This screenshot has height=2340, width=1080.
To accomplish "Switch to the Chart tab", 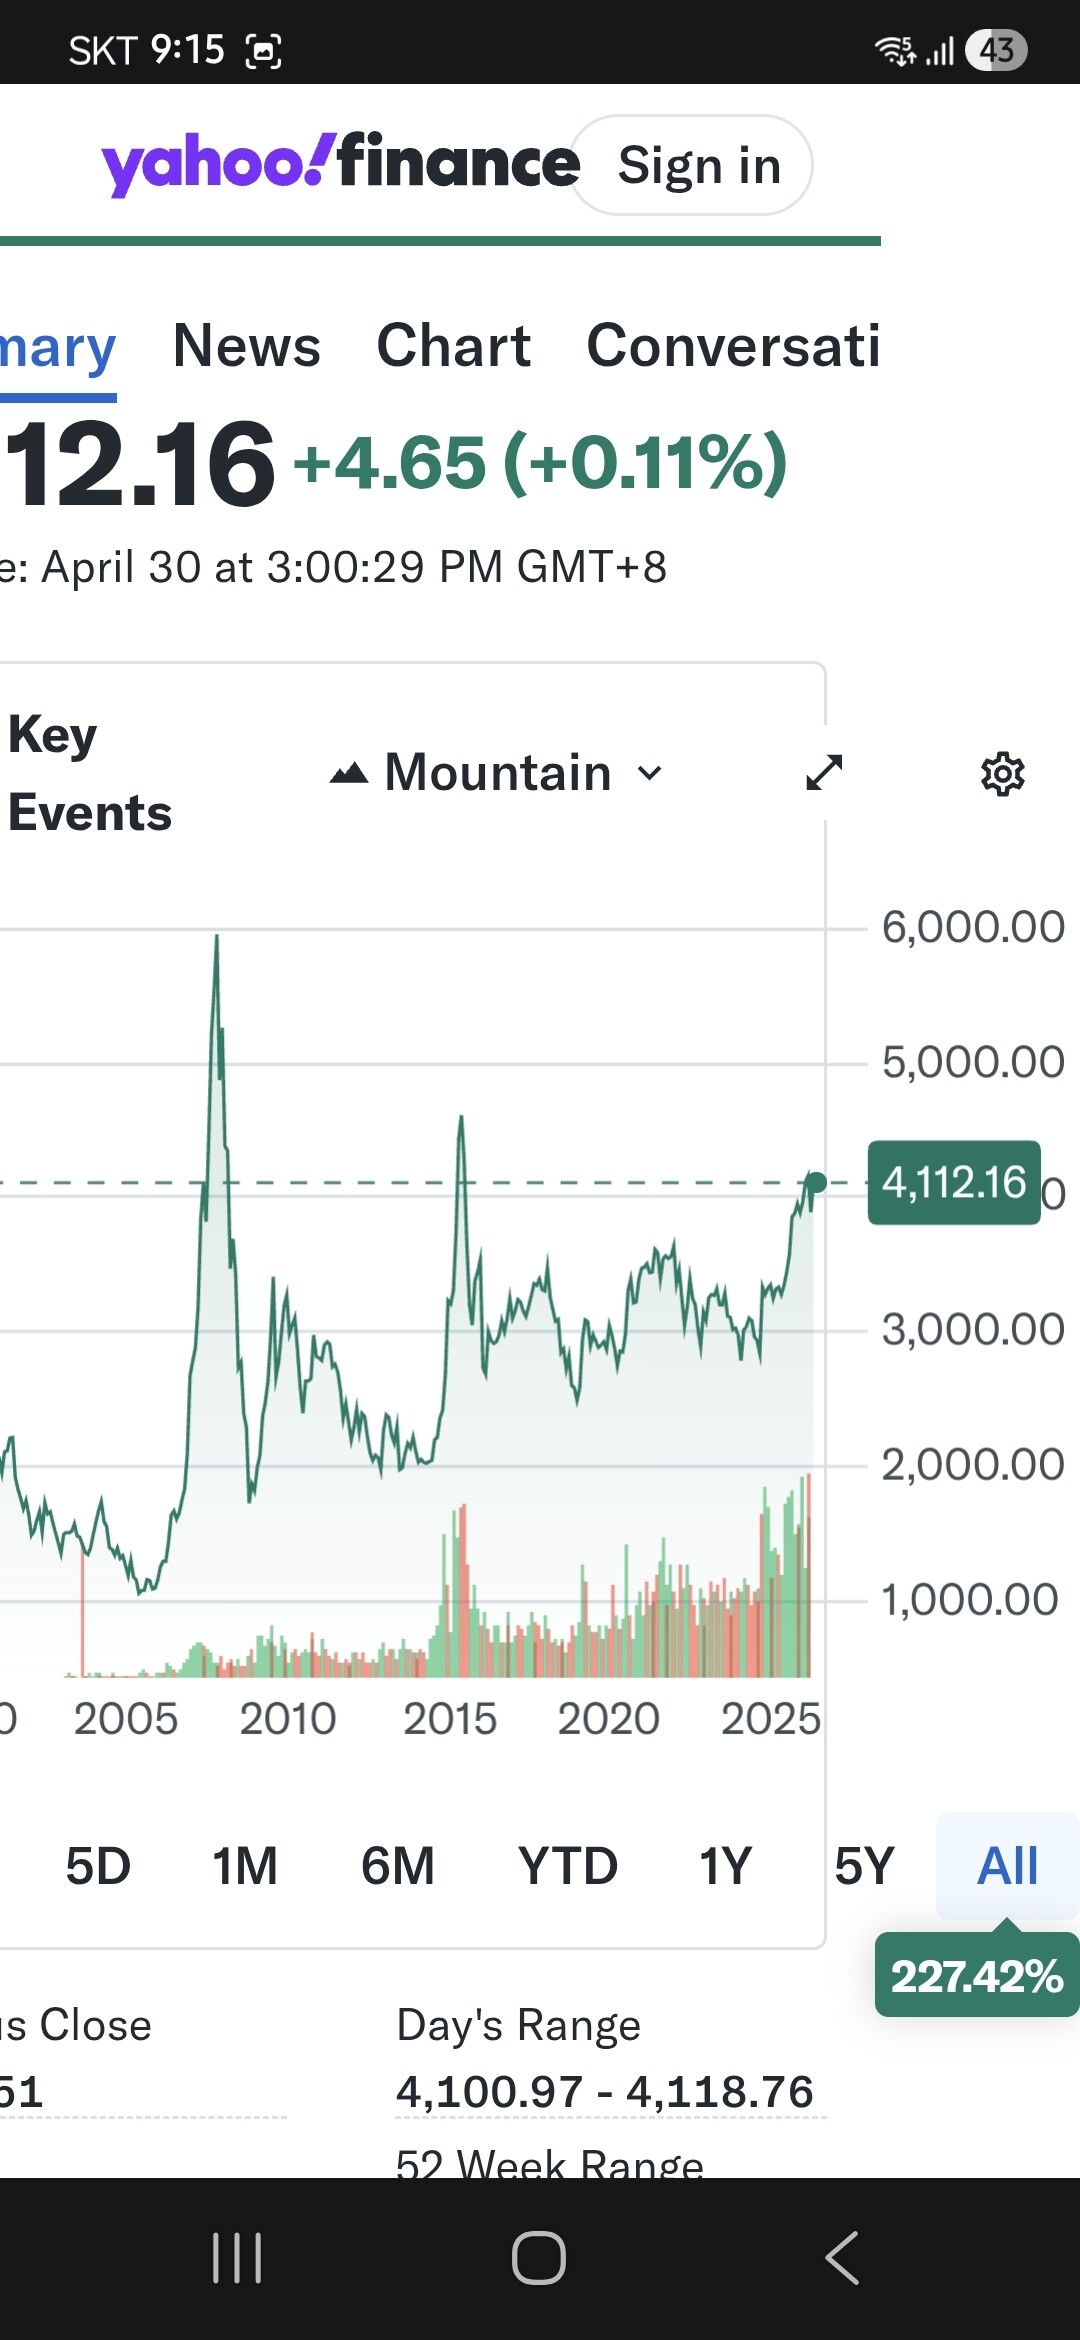I will pyautogui.click(x=454, y=346).
